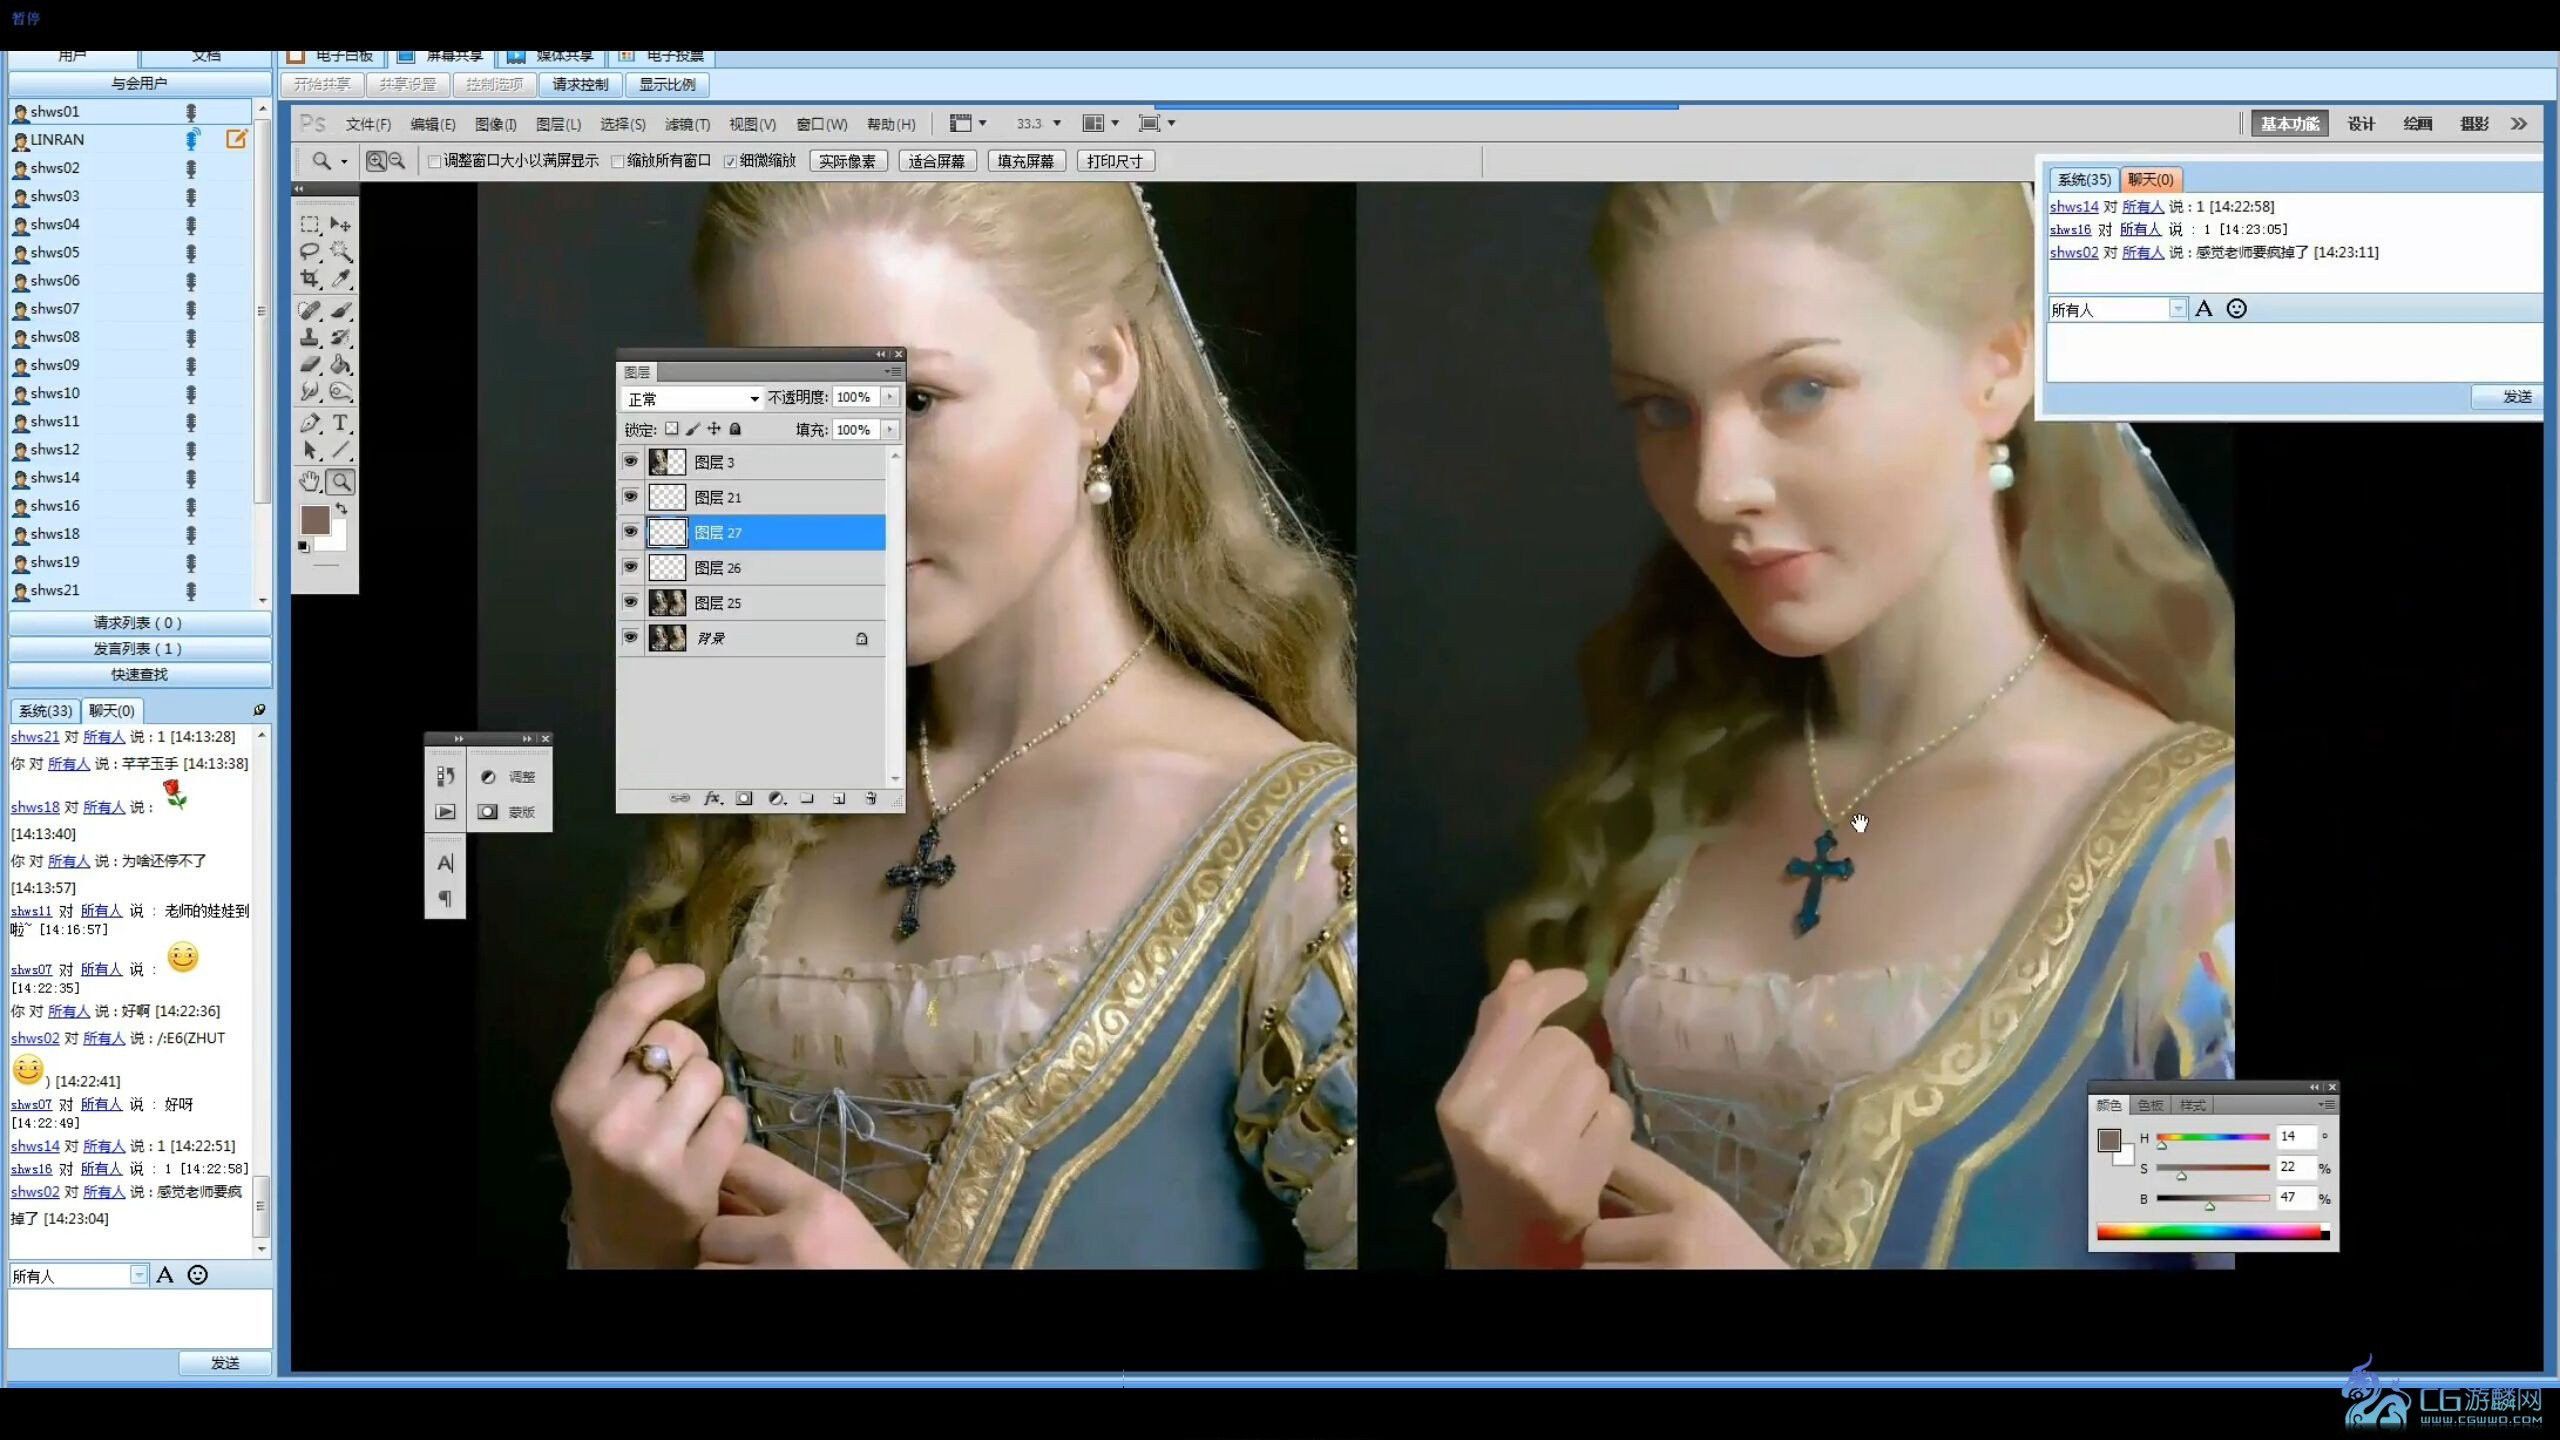Expand more workspaces chevron
This screenshot has width=2560, height=1440.
point(2518,124)
